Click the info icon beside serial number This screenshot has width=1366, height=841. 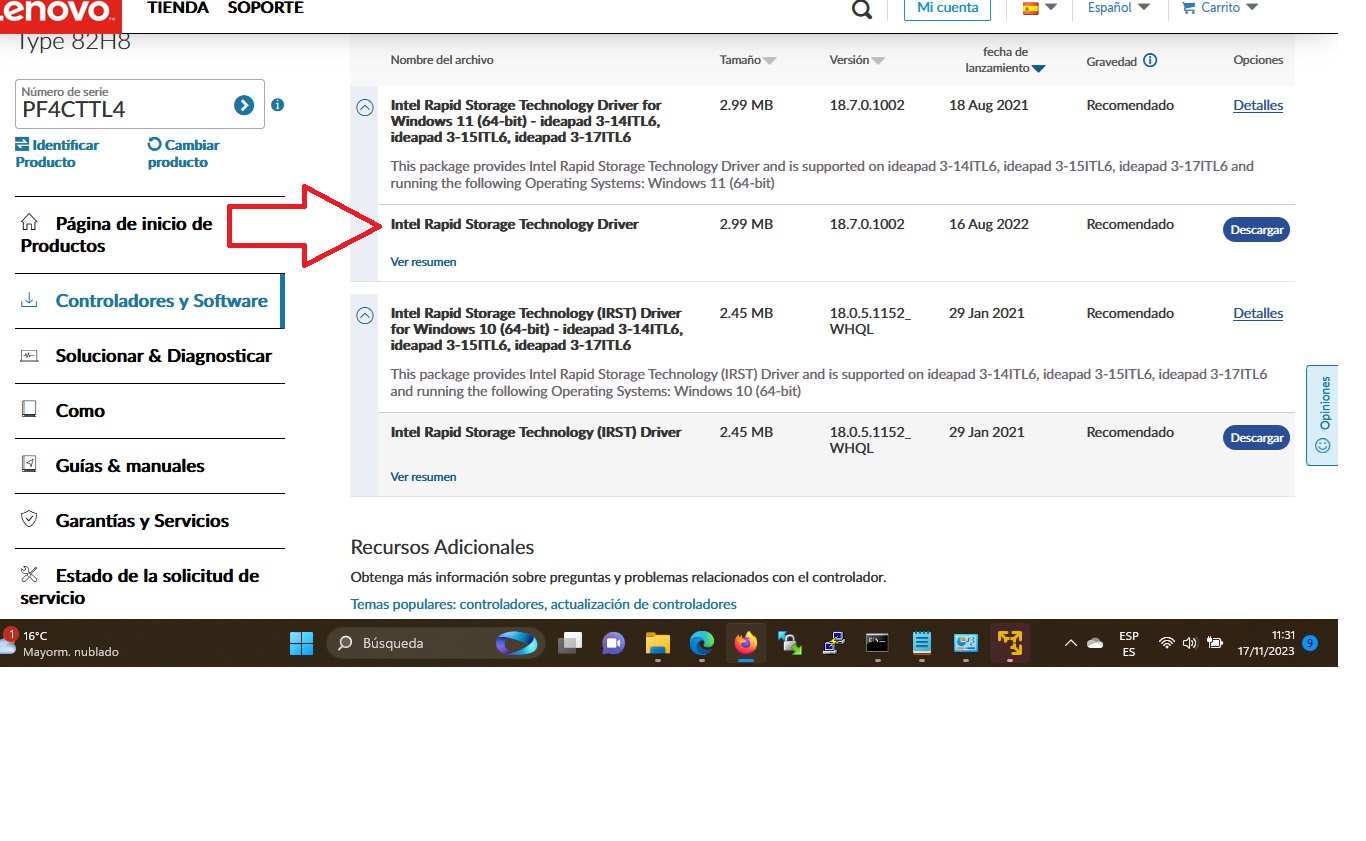[x=278, y=105]
